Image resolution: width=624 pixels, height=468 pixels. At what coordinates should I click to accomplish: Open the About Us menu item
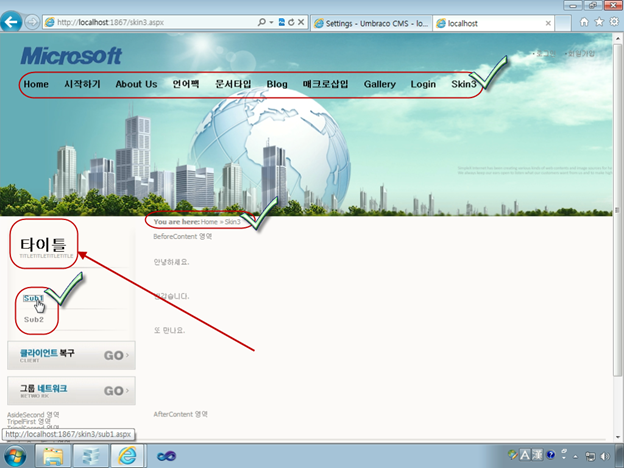[x=136, y=84]
